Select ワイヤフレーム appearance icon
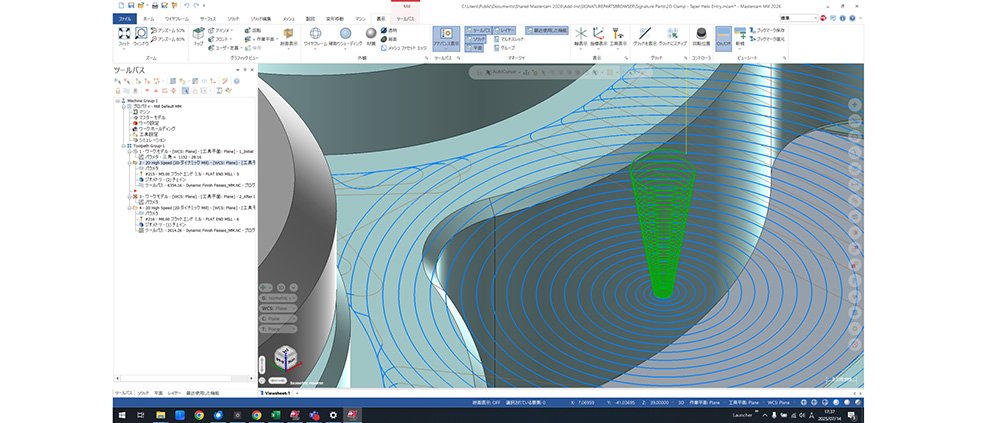992x423 pixels. tap(315, 34)
